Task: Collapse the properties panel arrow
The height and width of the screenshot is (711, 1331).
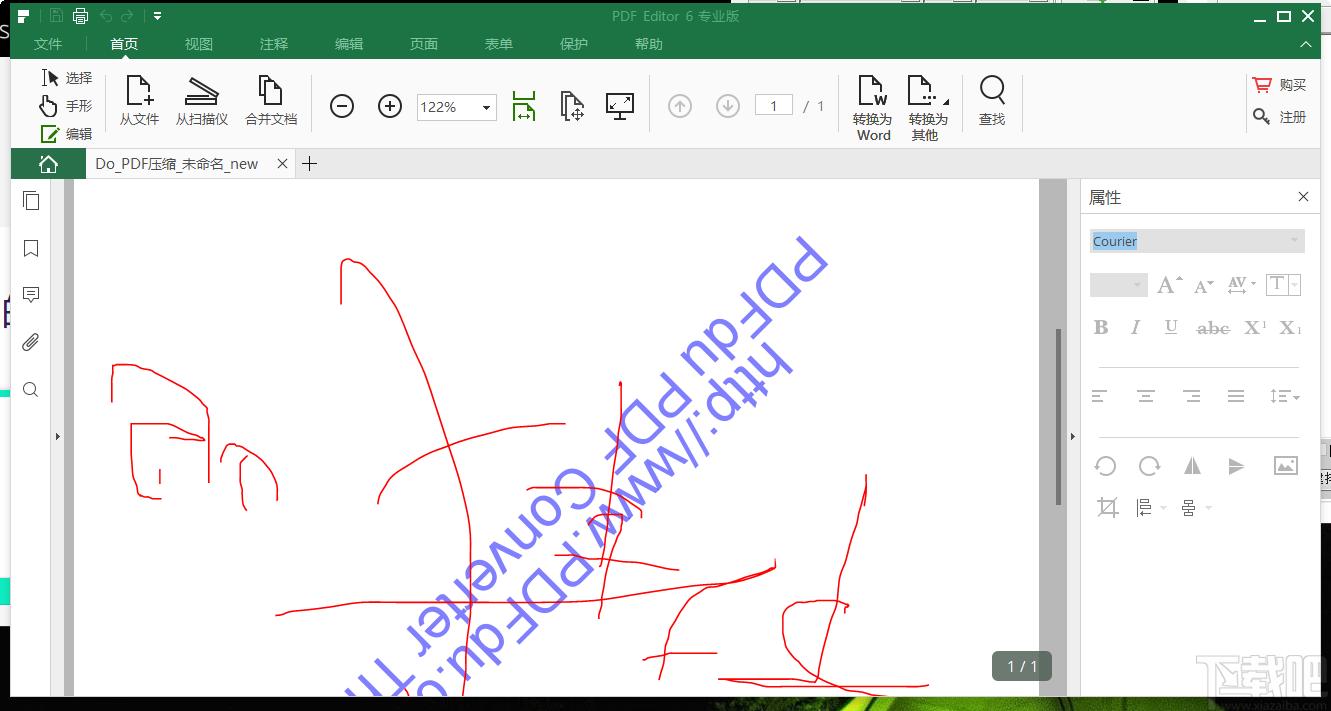Action: 1073,436
